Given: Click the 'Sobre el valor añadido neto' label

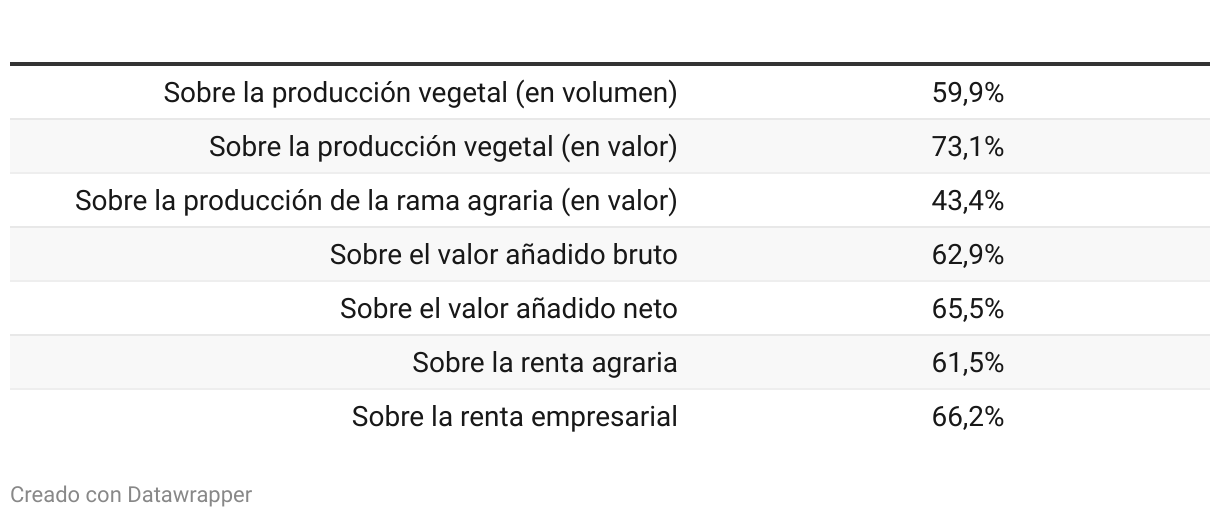Looking at the screenshot, I should [508, 309].
